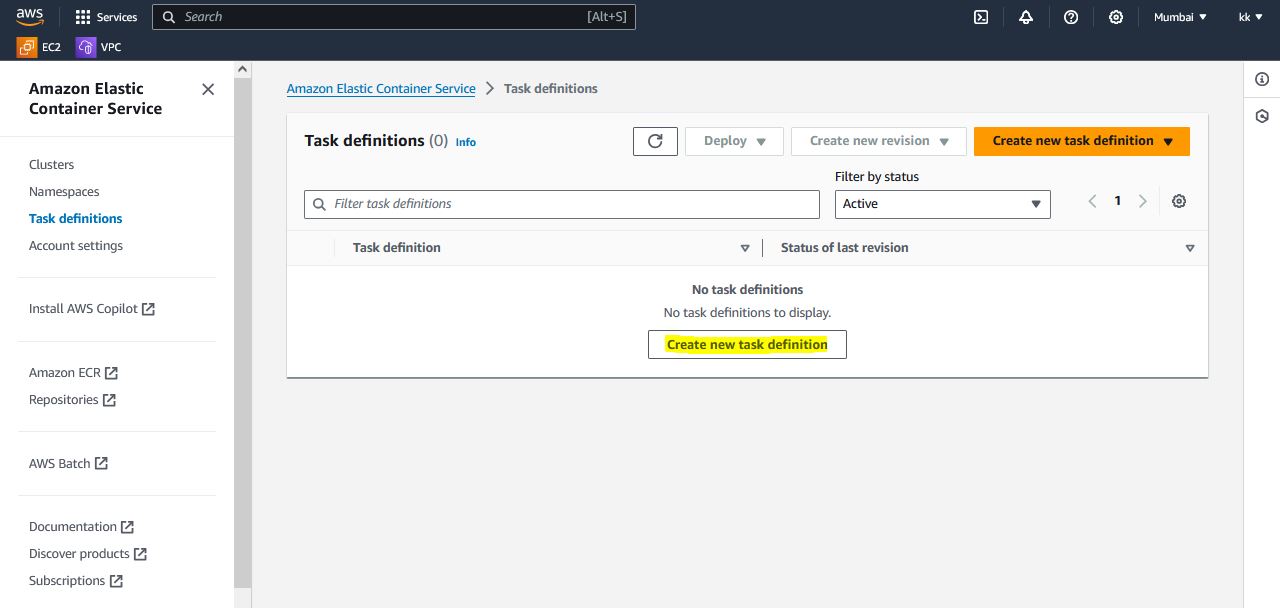The width and height of the screenshot is (1280, 608).
Task: Click the highlighted Create new task definition button
Action: 747,345
